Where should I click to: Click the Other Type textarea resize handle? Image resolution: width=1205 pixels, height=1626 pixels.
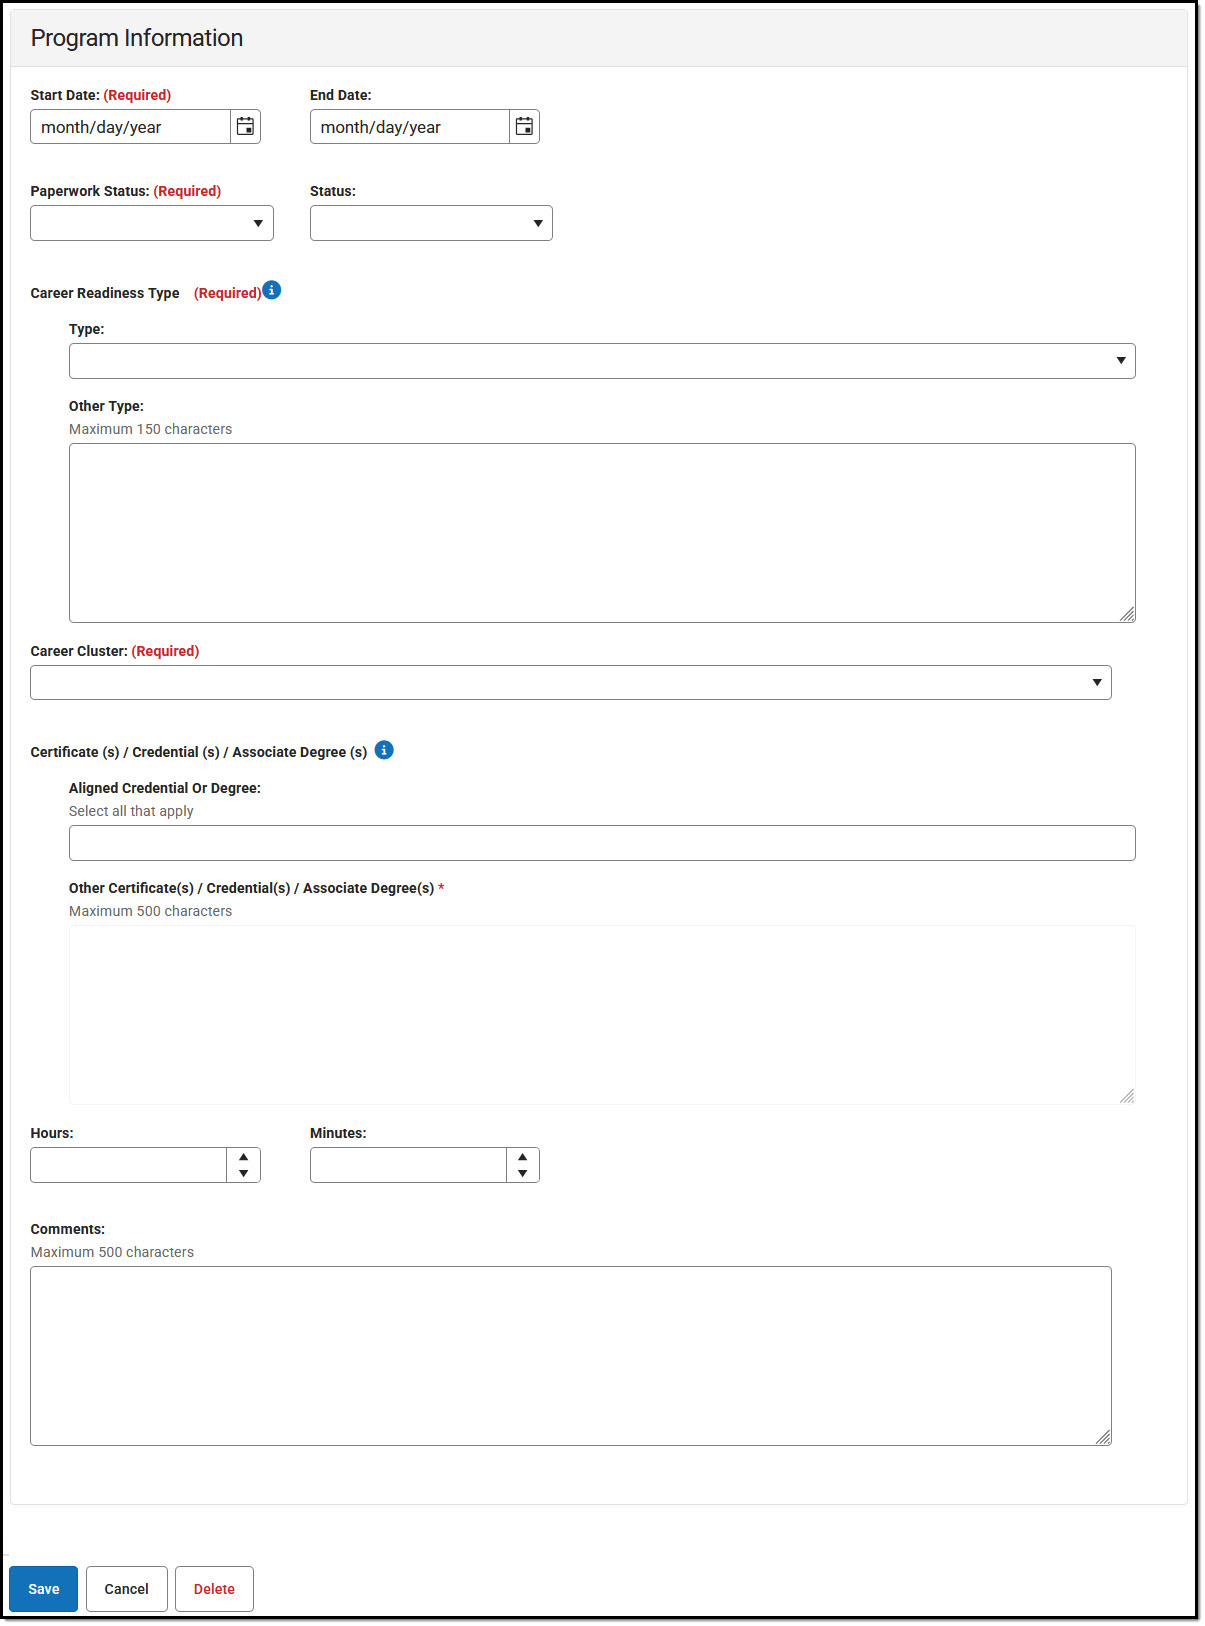1127,614
